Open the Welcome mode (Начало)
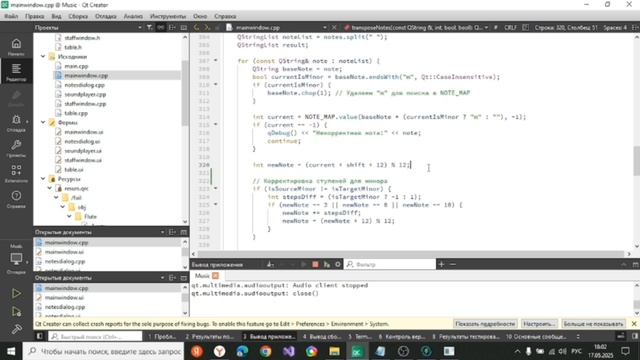640x360 pixels. [x=16, y=47]
